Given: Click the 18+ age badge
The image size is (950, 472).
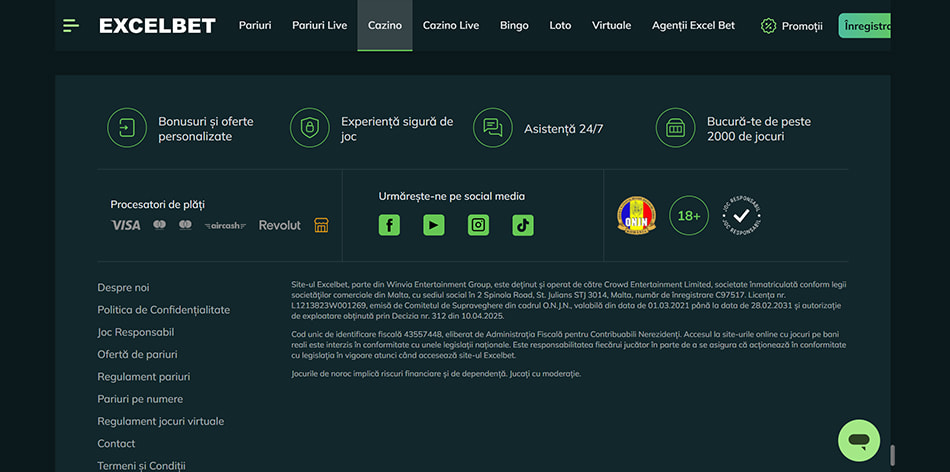Looking at the screenshot, I should point(689,215).
